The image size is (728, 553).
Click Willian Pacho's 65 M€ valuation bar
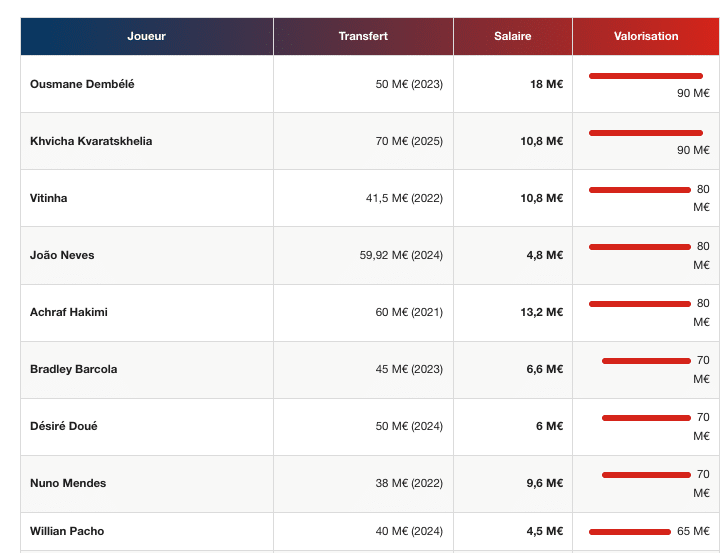[x=629, y=532]
